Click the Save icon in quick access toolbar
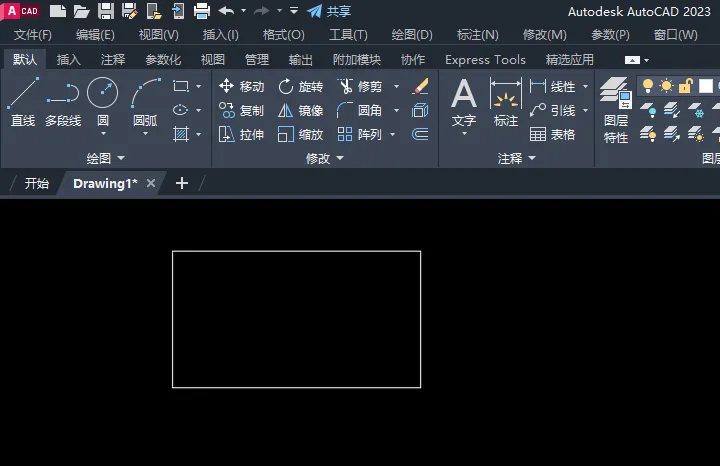 point(106,11)
